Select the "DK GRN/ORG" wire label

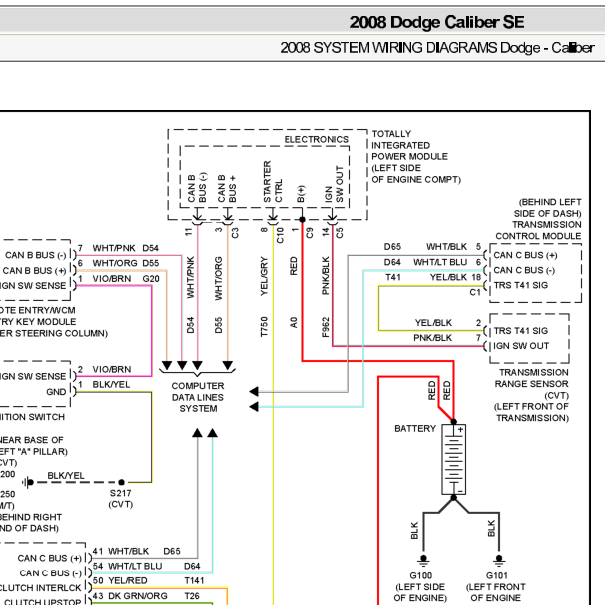[138, 596]
